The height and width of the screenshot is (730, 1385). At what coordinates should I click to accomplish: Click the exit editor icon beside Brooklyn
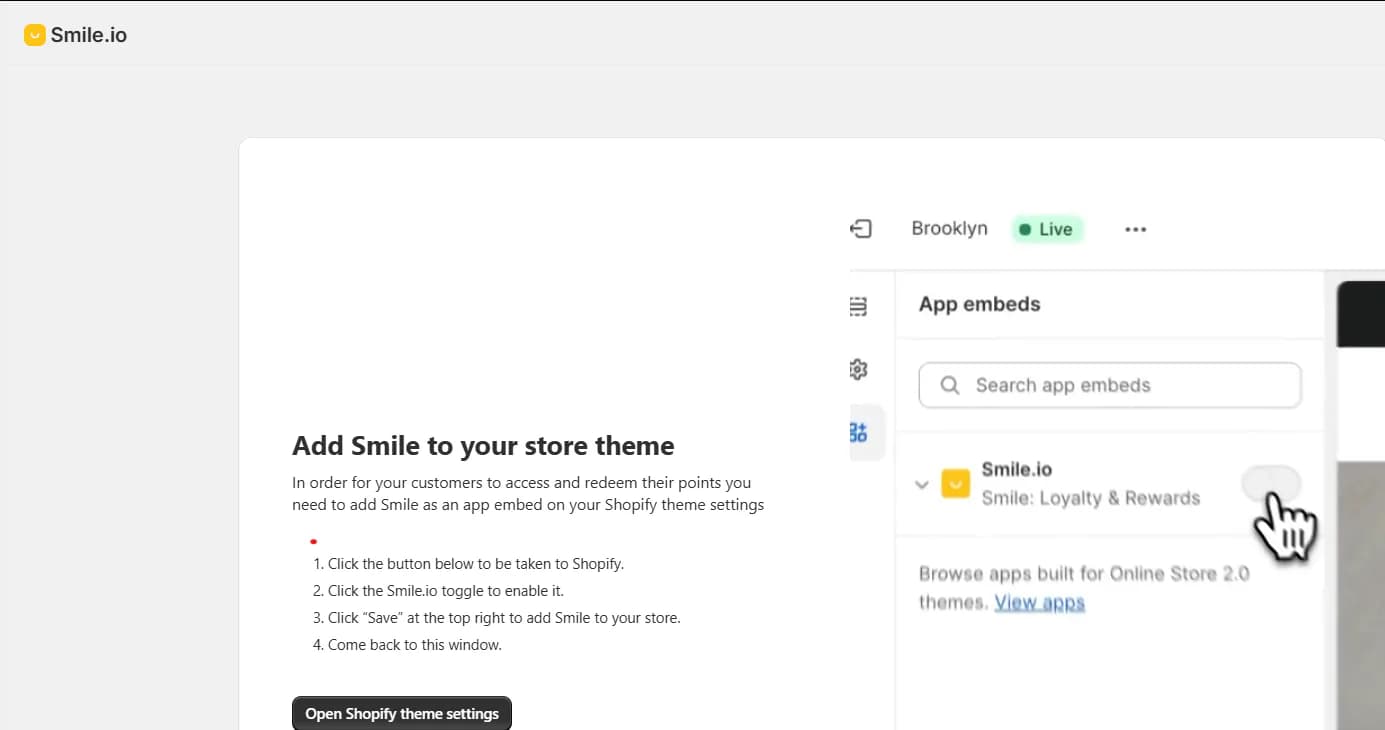coord(861,229)
